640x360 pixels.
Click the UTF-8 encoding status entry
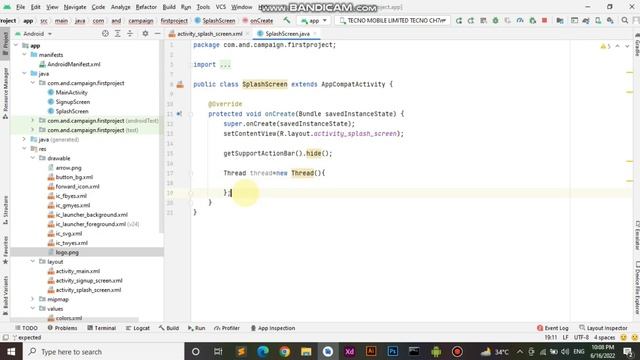581,337
